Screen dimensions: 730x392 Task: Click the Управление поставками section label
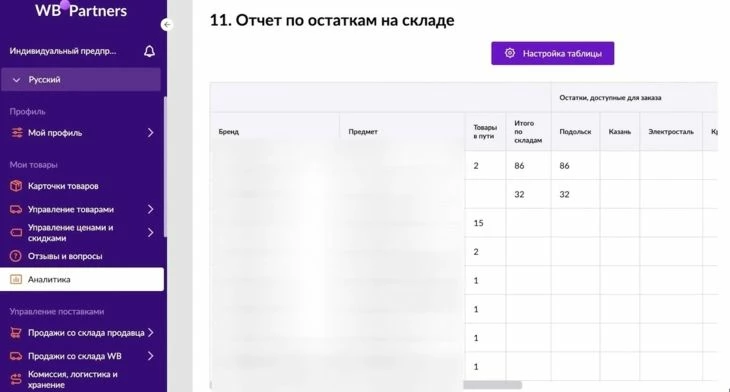[x=57, y=311]
